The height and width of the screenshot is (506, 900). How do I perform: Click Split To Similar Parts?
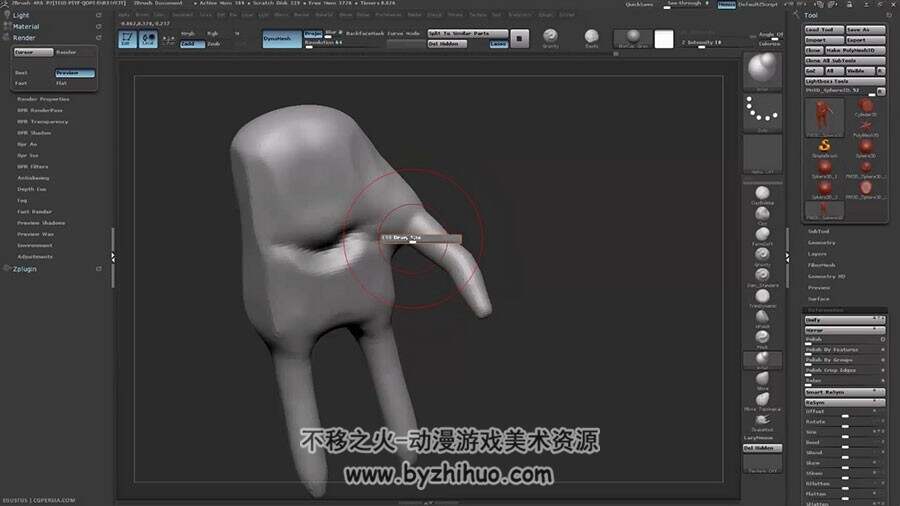[467, 33]
